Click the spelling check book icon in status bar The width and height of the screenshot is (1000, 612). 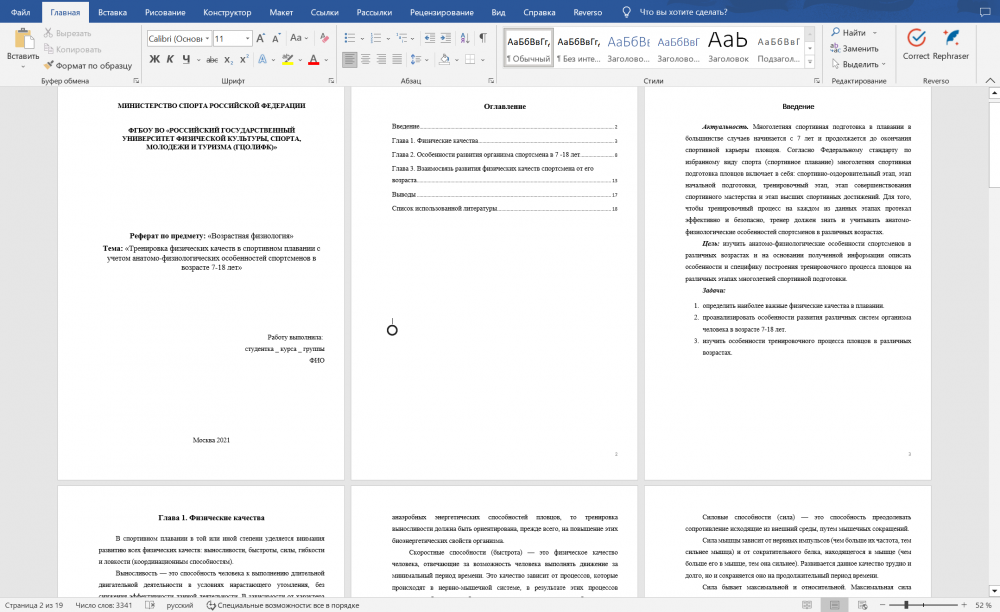click(x=150, y=605)
